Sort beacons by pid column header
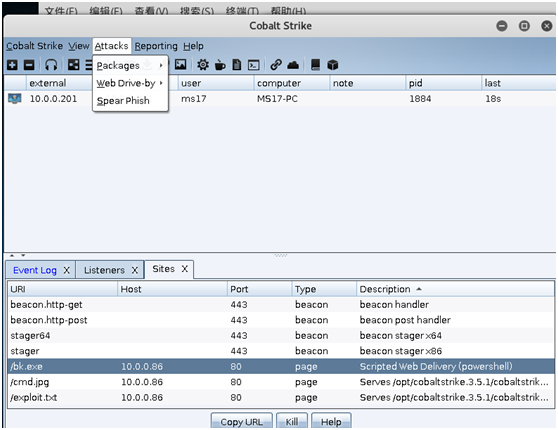558x430 pixels. tap(444, 83)
